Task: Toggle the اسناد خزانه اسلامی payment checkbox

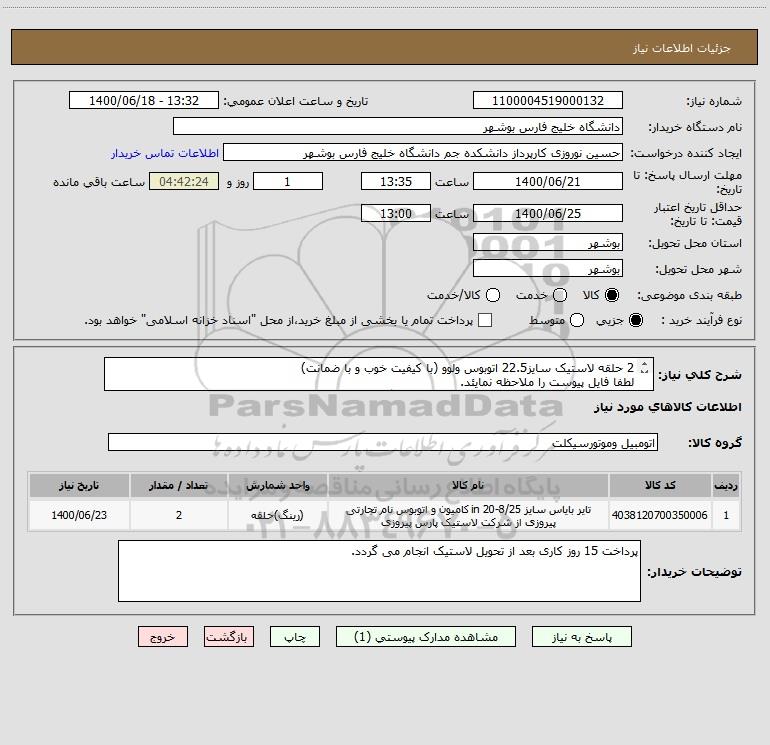Action: tap(485, 320)
